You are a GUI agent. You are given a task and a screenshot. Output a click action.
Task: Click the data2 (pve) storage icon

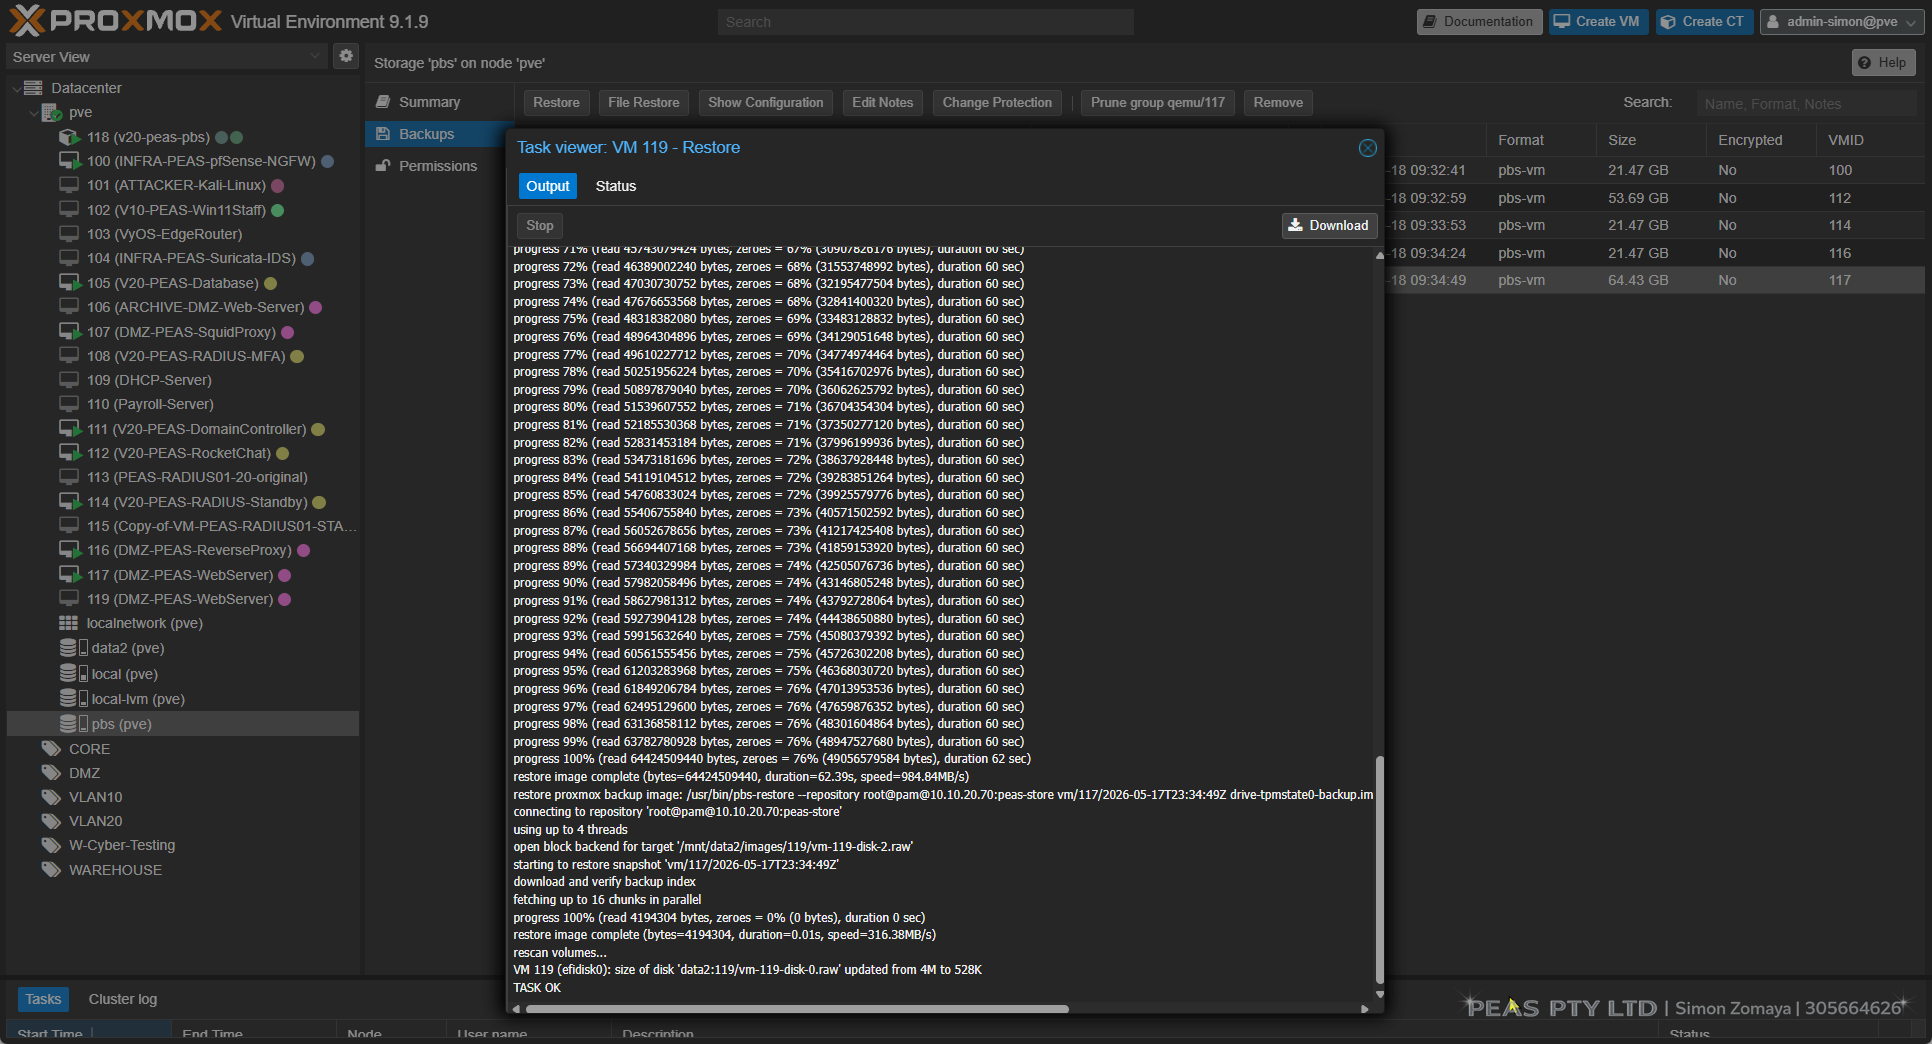point(73,648)
